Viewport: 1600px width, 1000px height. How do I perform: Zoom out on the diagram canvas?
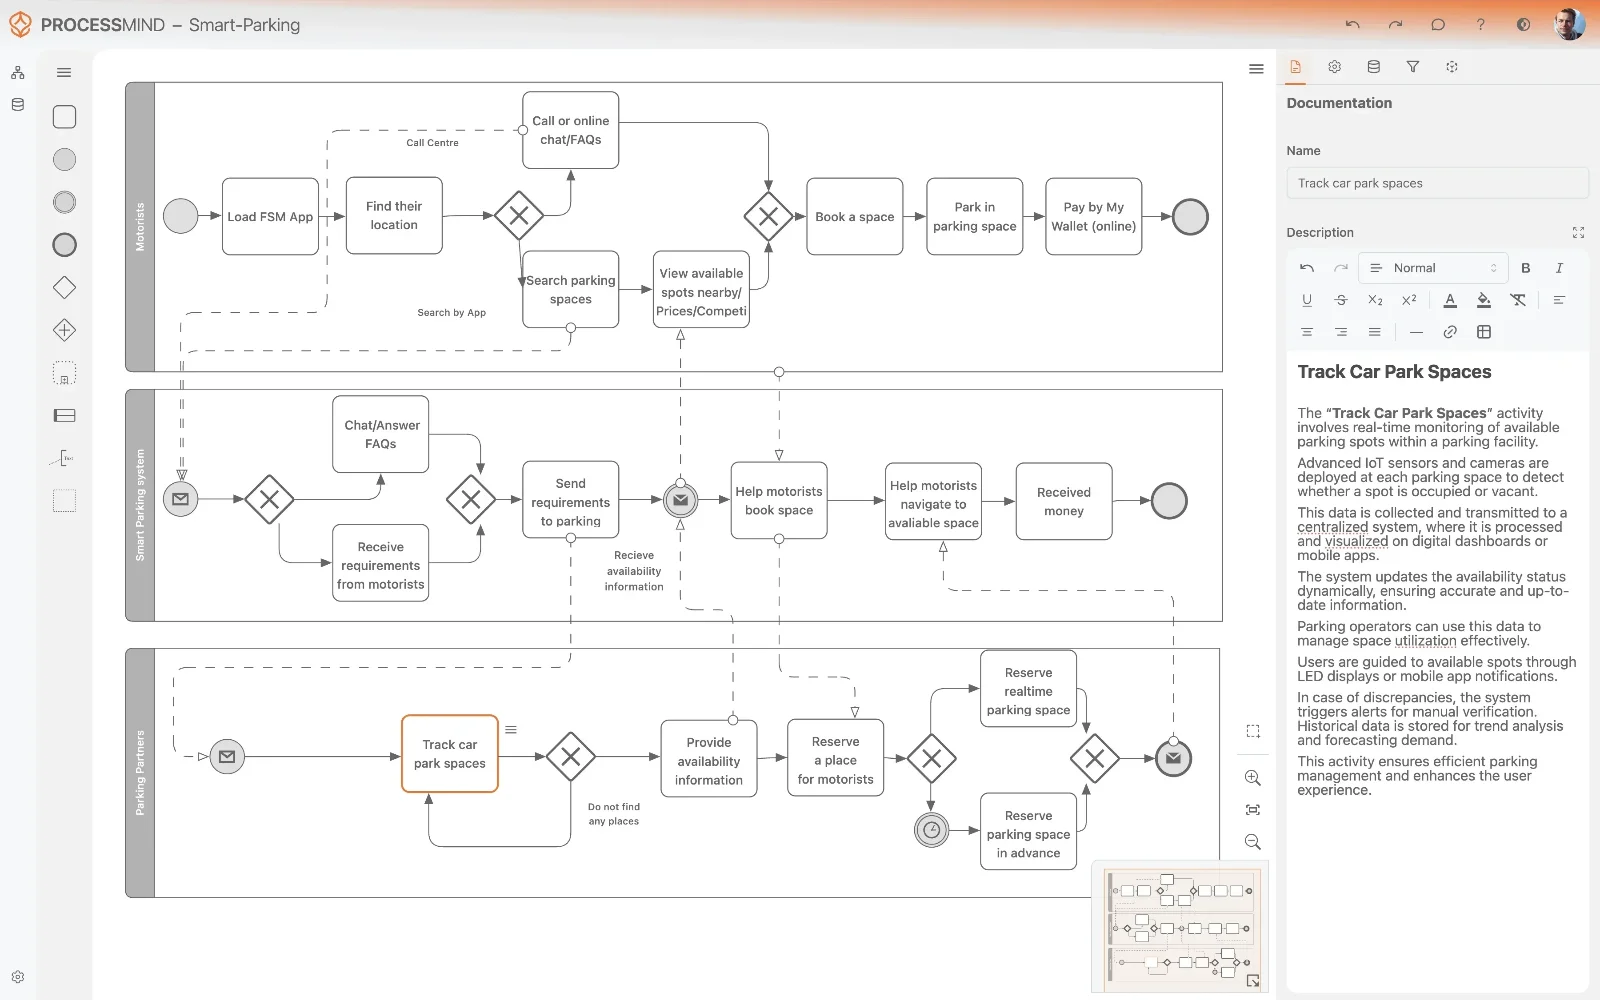[1253, 842]
